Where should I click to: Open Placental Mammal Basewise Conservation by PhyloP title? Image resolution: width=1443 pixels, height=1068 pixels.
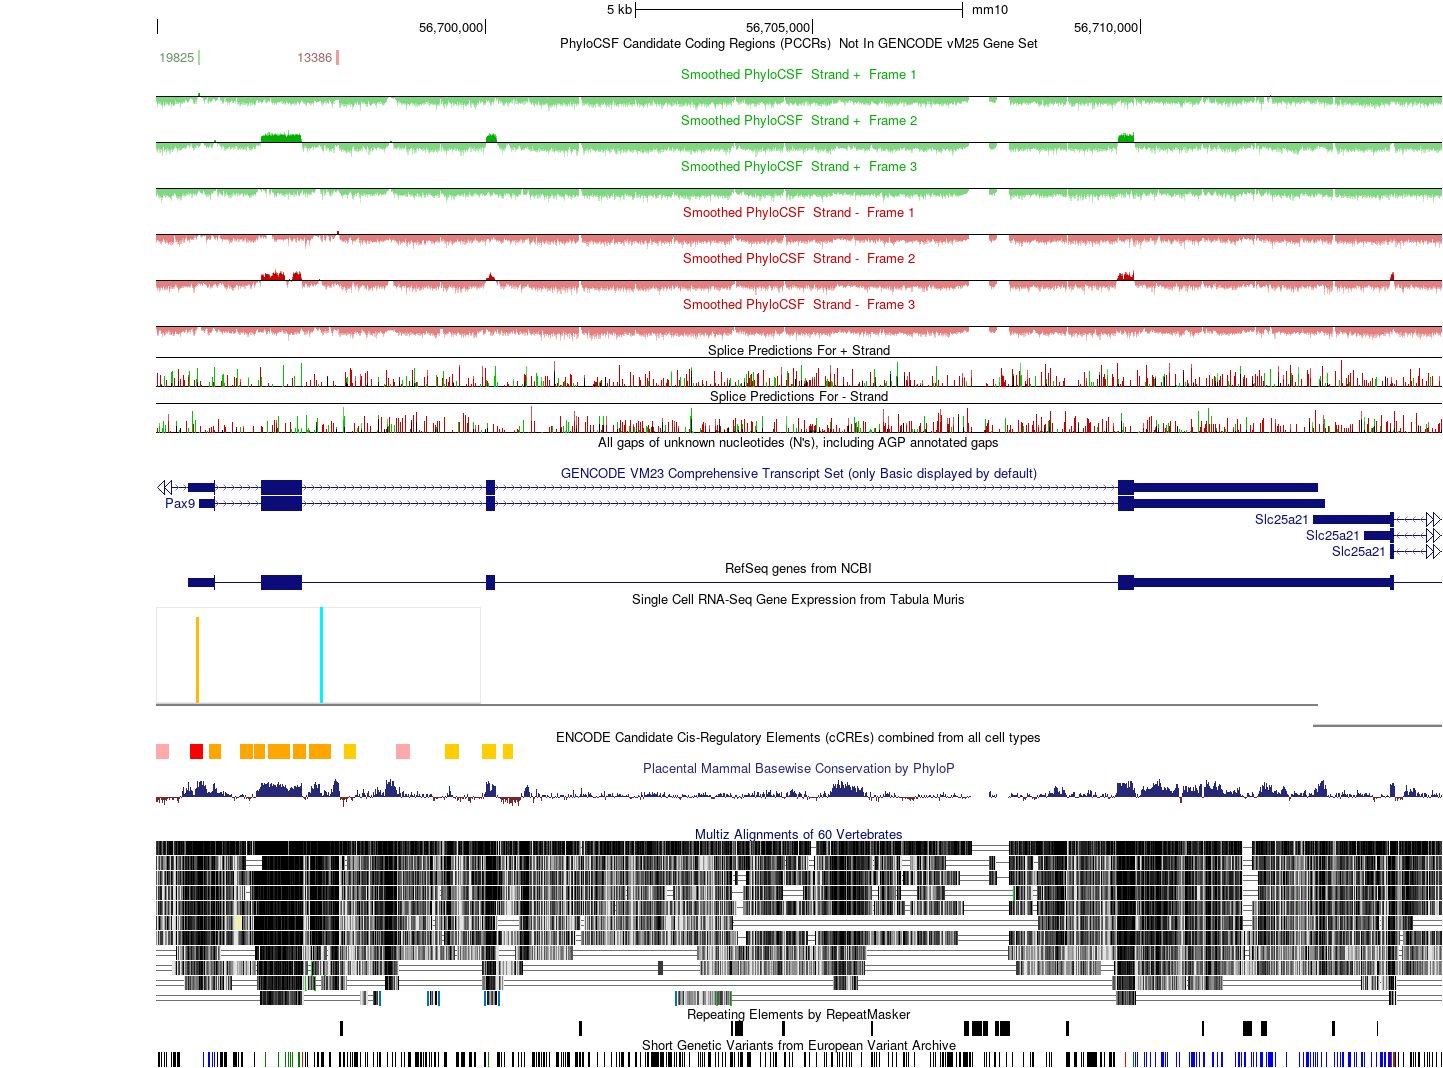tap(798, 768)
